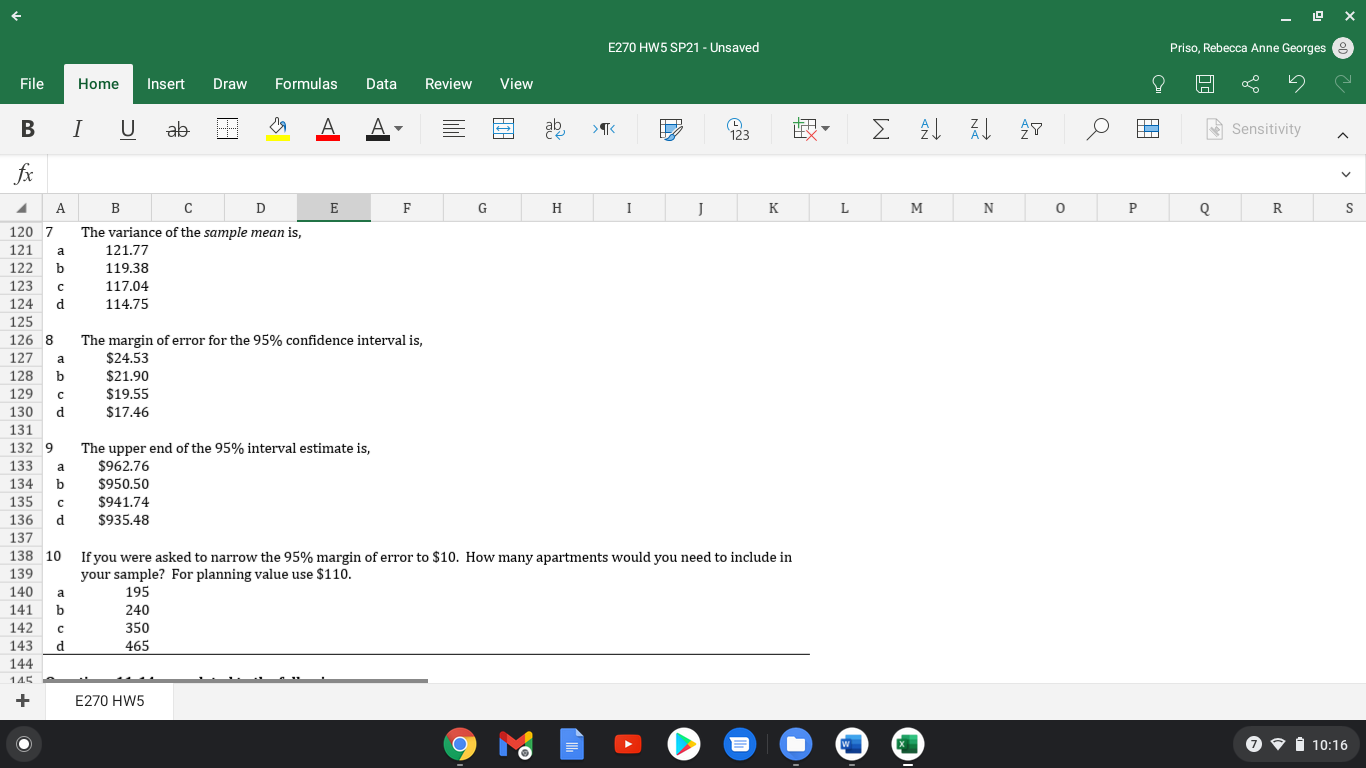This screenshot has width=1366, height=768.
Task: Click the Redo icon
Action: [1341, 85]
